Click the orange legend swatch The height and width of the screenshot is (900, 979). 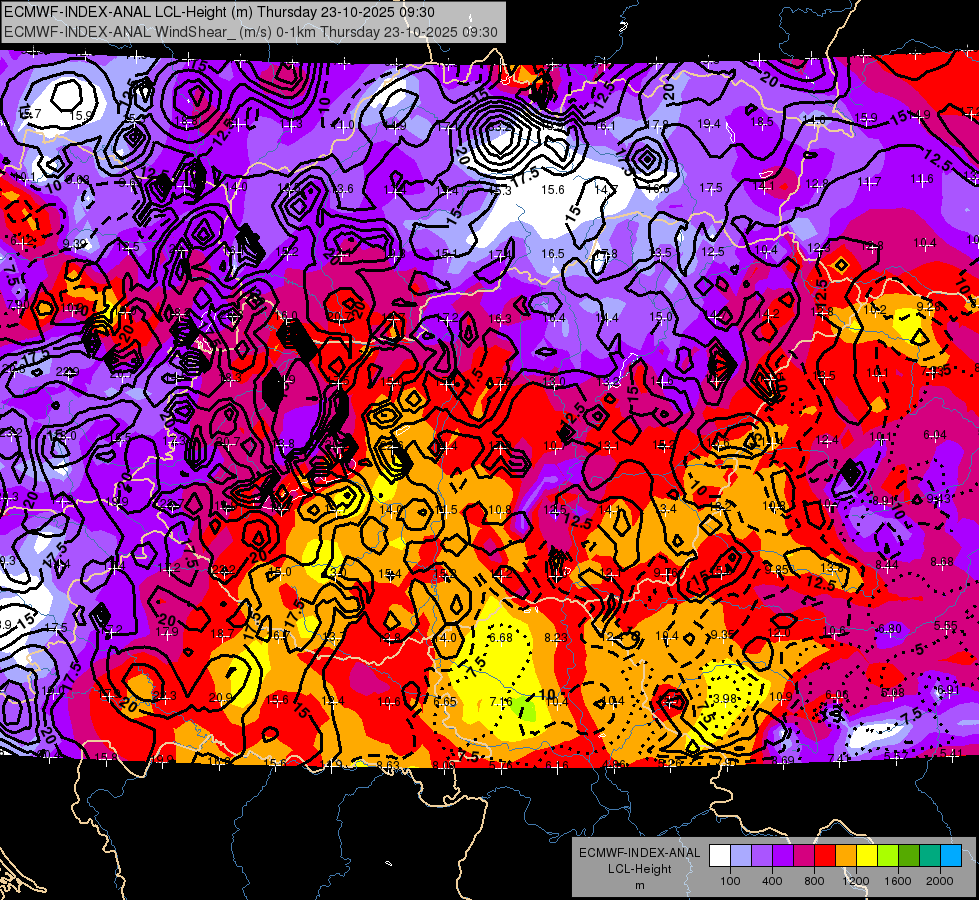[x=846, y=856]
